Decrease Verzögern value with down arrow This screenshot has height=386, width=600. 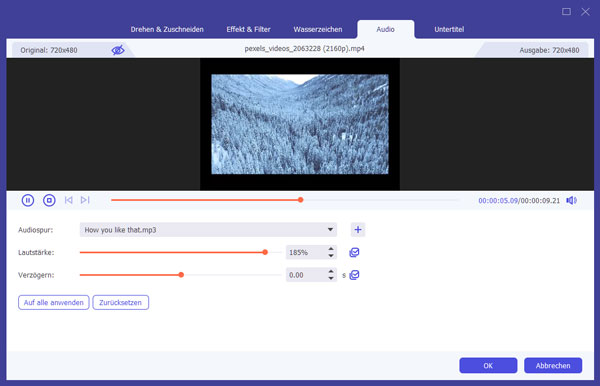point(331,278)
